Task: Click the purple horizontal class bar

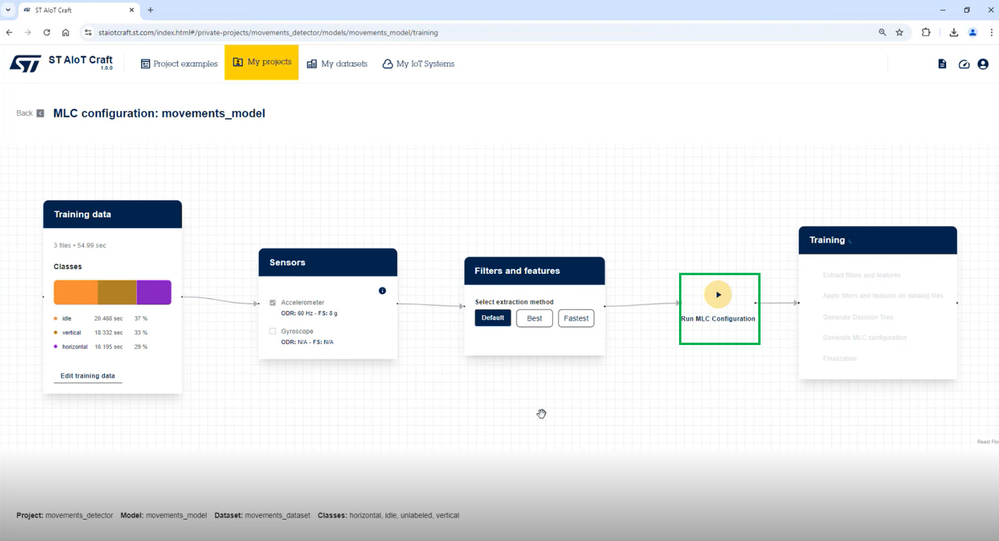Action: (x=154, y=292)
